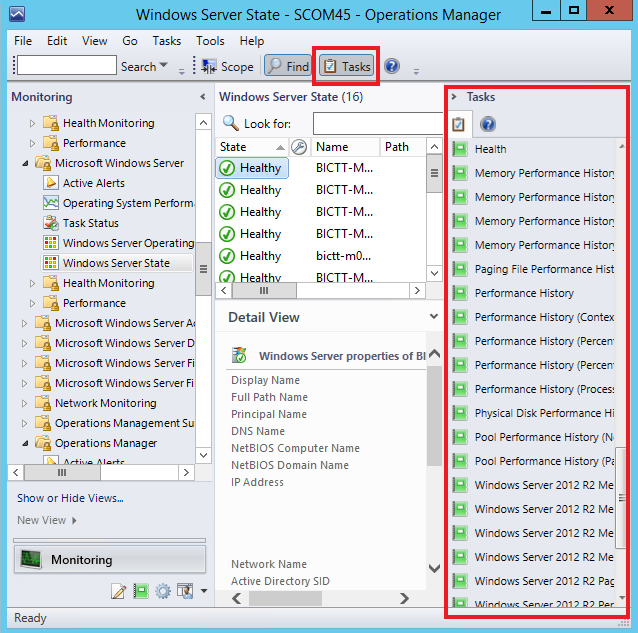Open the Go menu

pos(130,41)
